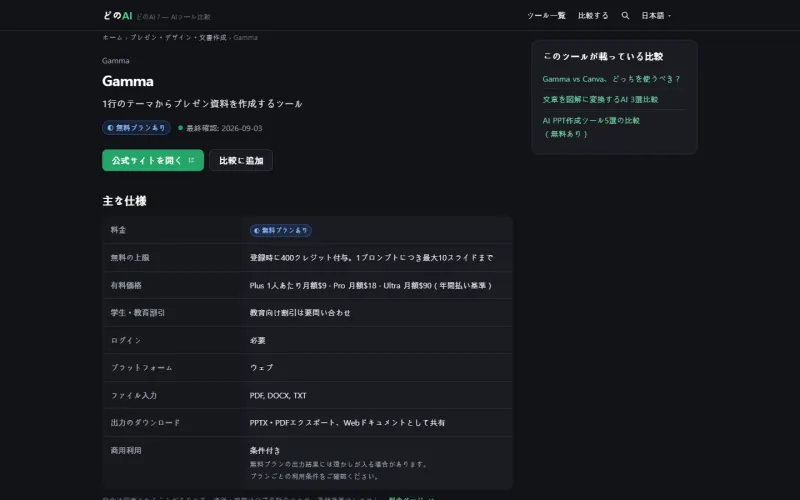Viewport: 800px width, 500px height.
Task: Open the 日本語 language dropdown
Action: coord(656,16)
